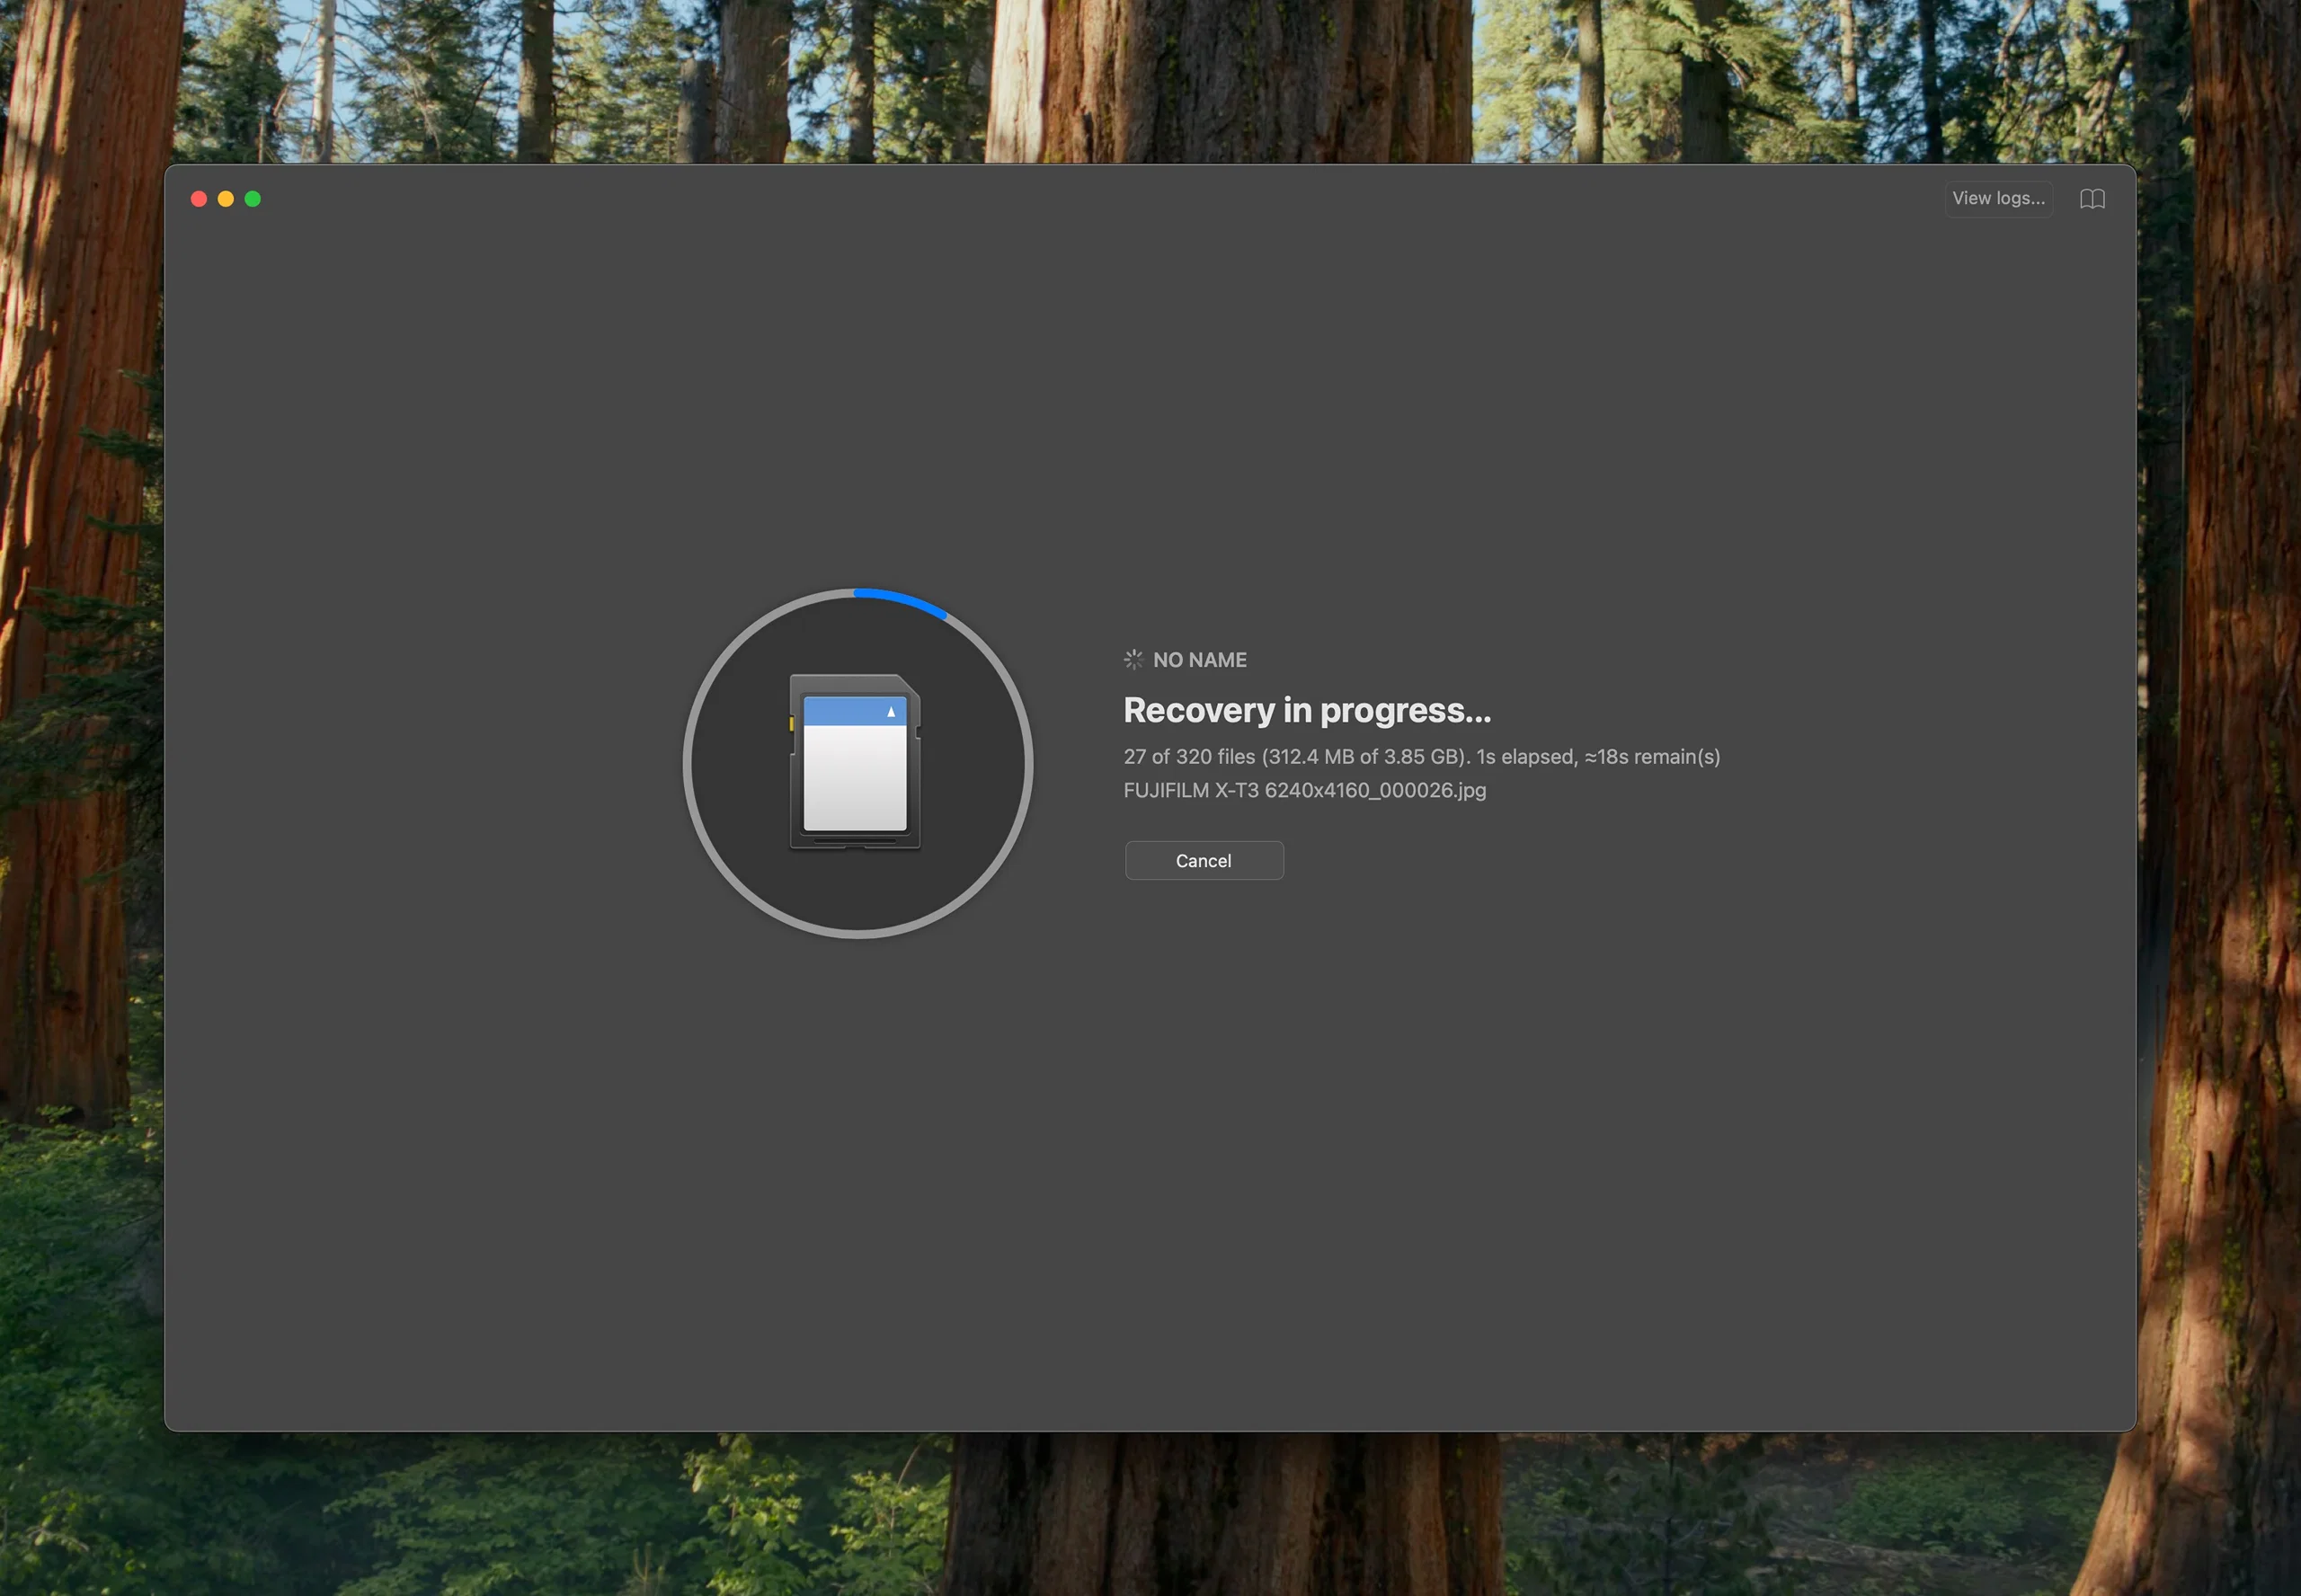Maximize window with the green button
Viewport: 2301px width, 1596px height.
253,199
